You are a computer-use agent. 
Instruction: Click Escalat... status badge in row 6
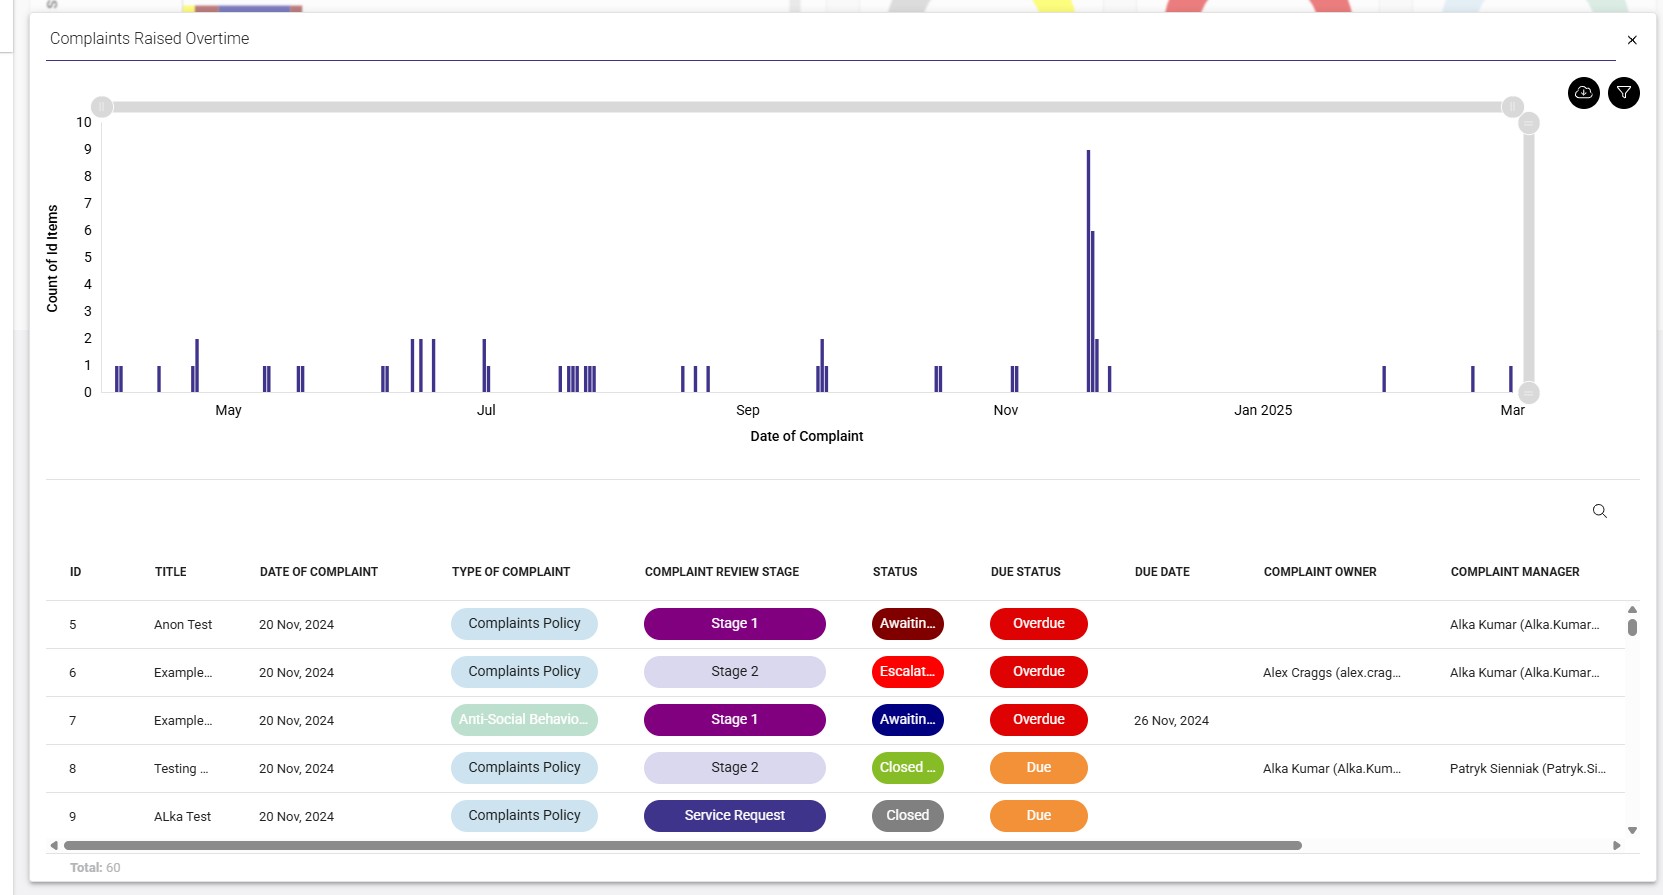click(x=908, y=672)
